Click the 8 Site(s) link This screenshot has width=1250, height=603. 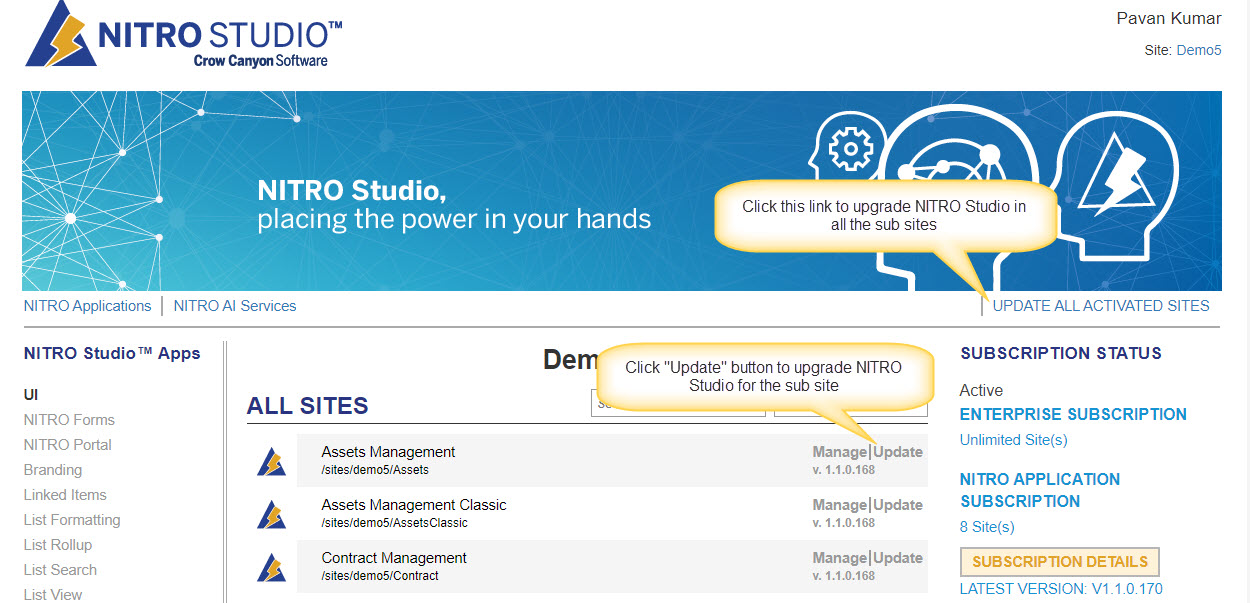(x=987, y=527)
